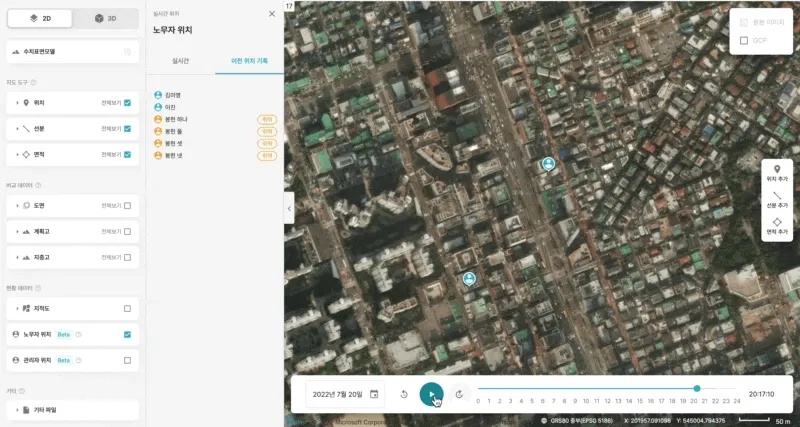Select the 위치 추가 (add location) tool
Viewport: 800px width, 427px height.
(777, 171)
